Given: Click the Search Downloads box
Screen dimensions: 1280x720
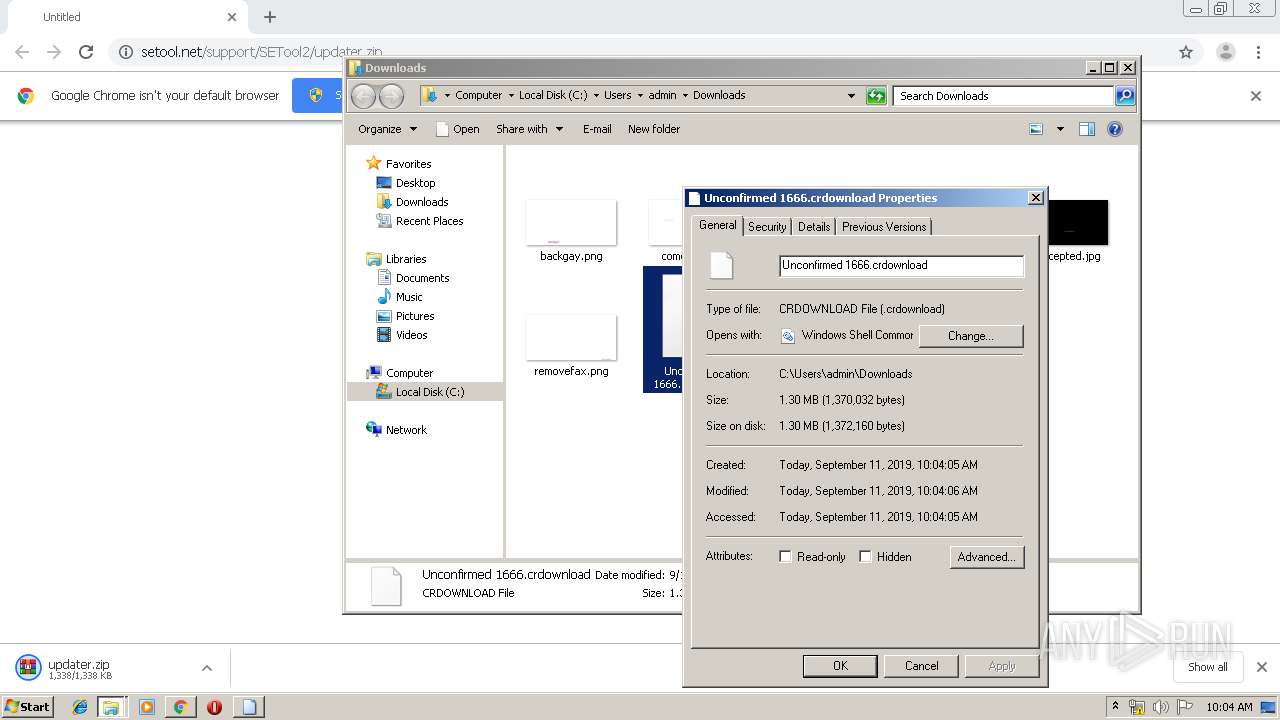Looking at the screenshot, I should 1003,96.
